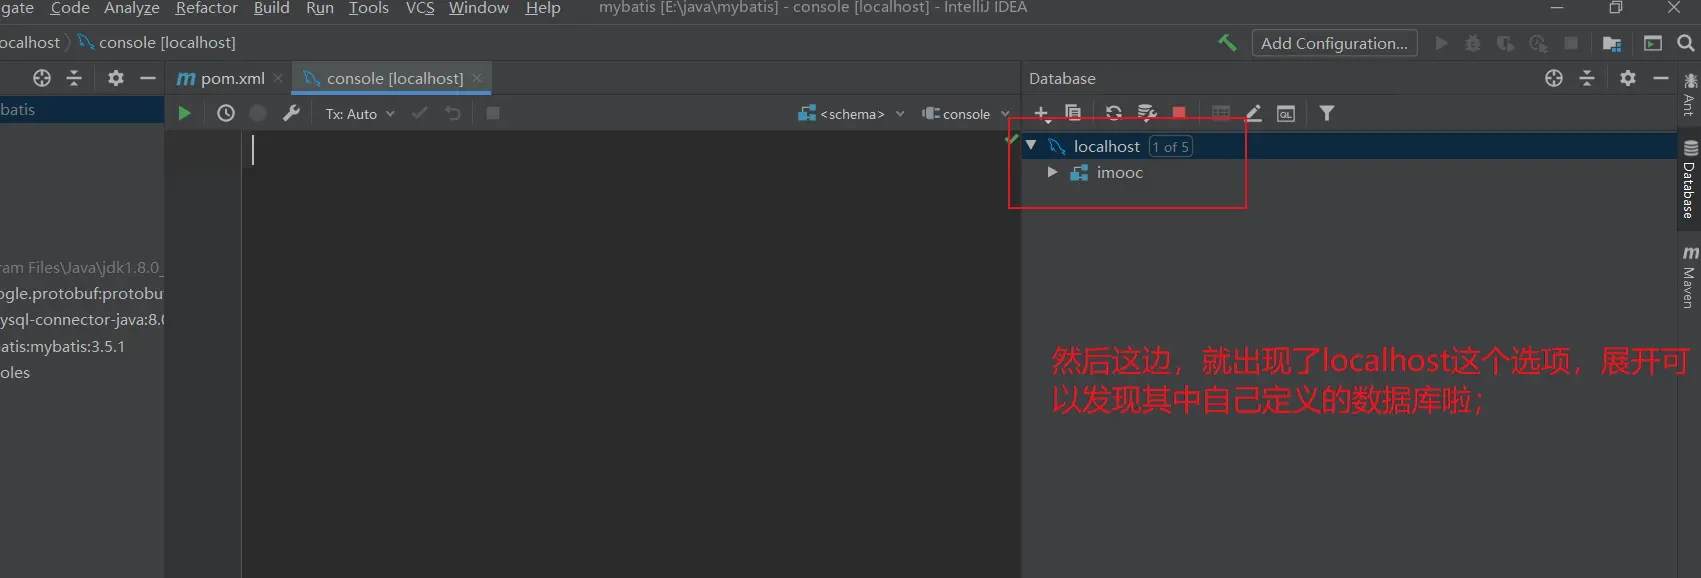Refresh the database with the sync icon
This screenshot has height=578, width=1701.
[1114, 113]
